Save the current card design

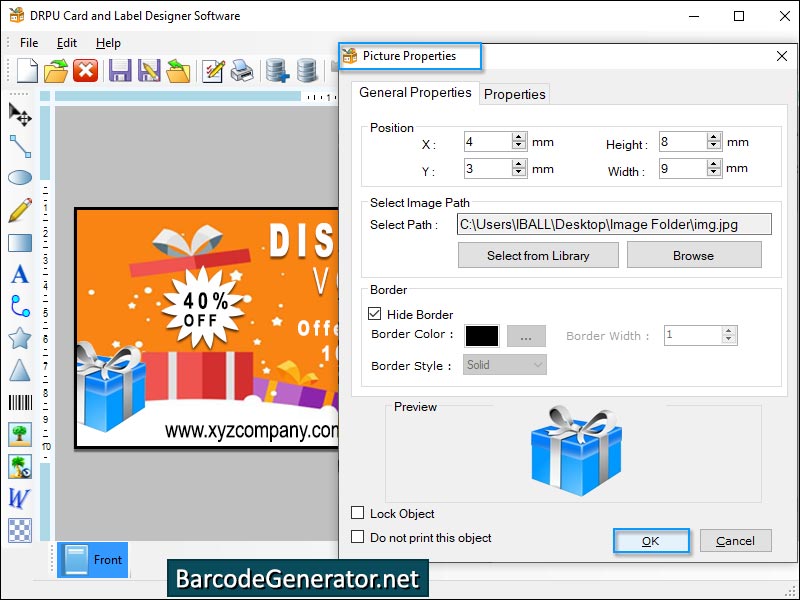pyautogui.click(x=118, y=70)
